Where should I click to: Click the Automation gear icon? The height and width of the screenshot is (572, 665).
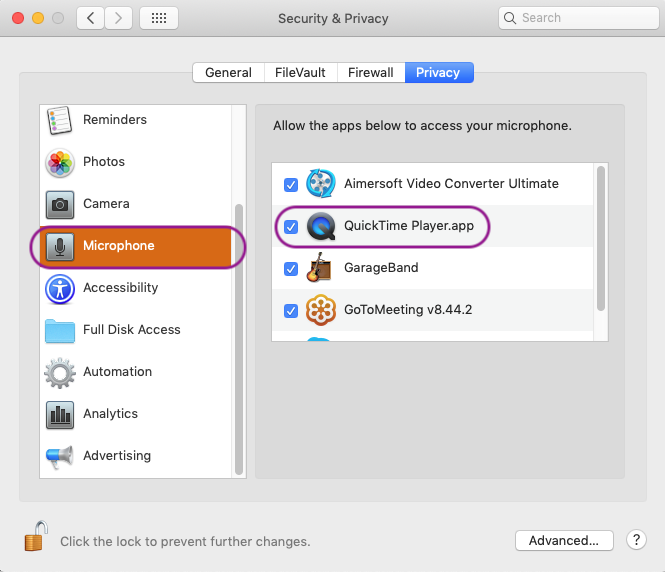pyautogui.click(x=60, y=373)
